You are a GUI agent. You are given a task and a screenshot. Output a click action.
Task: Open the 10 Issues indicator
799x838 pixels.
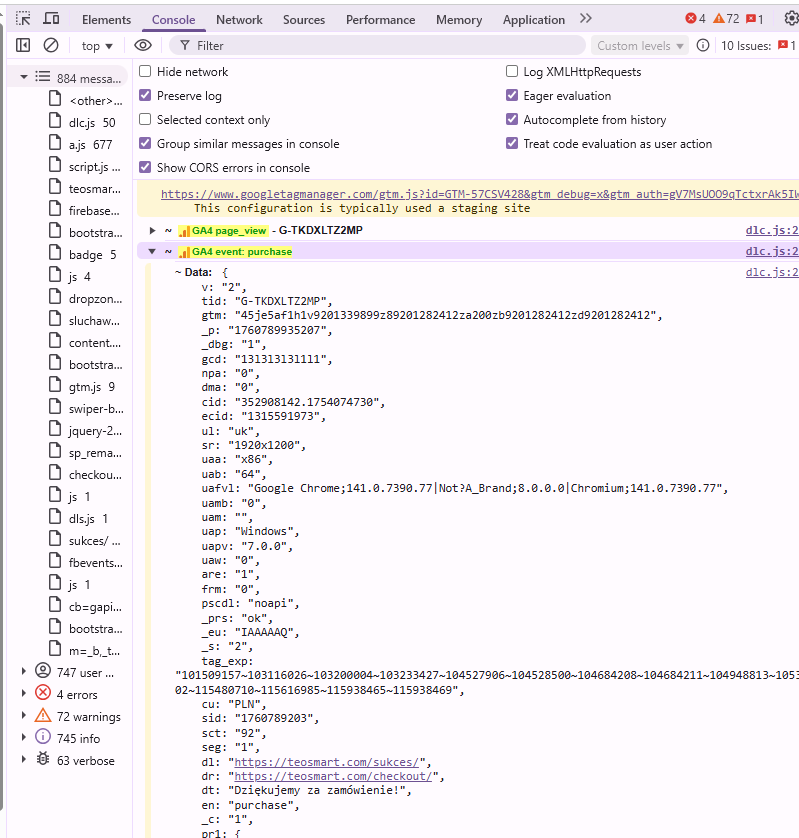758,45
